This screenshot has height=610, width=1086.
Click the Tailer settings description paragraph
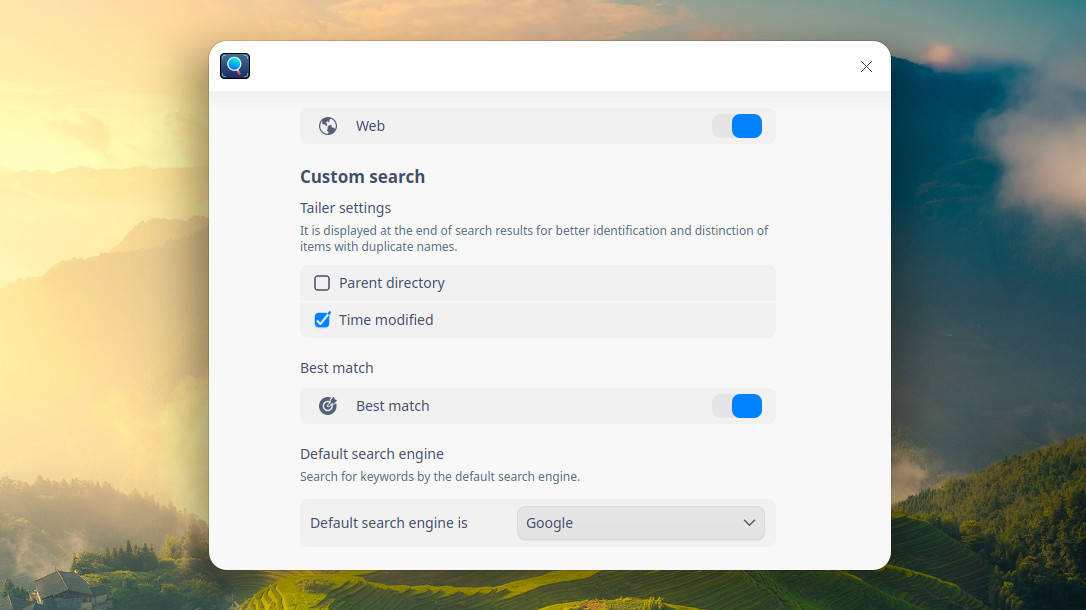click(534, 238)
